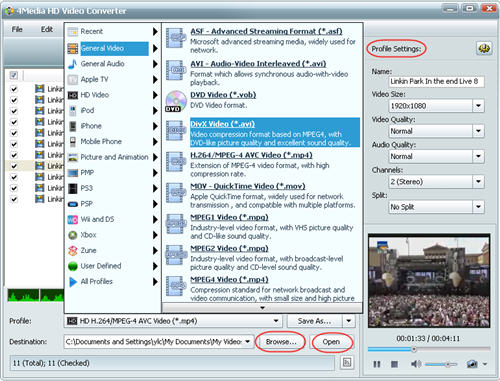Uncheck the last Linkin file checkbox
Viewport: 500px width, 381px height.
tap(14, 199)
